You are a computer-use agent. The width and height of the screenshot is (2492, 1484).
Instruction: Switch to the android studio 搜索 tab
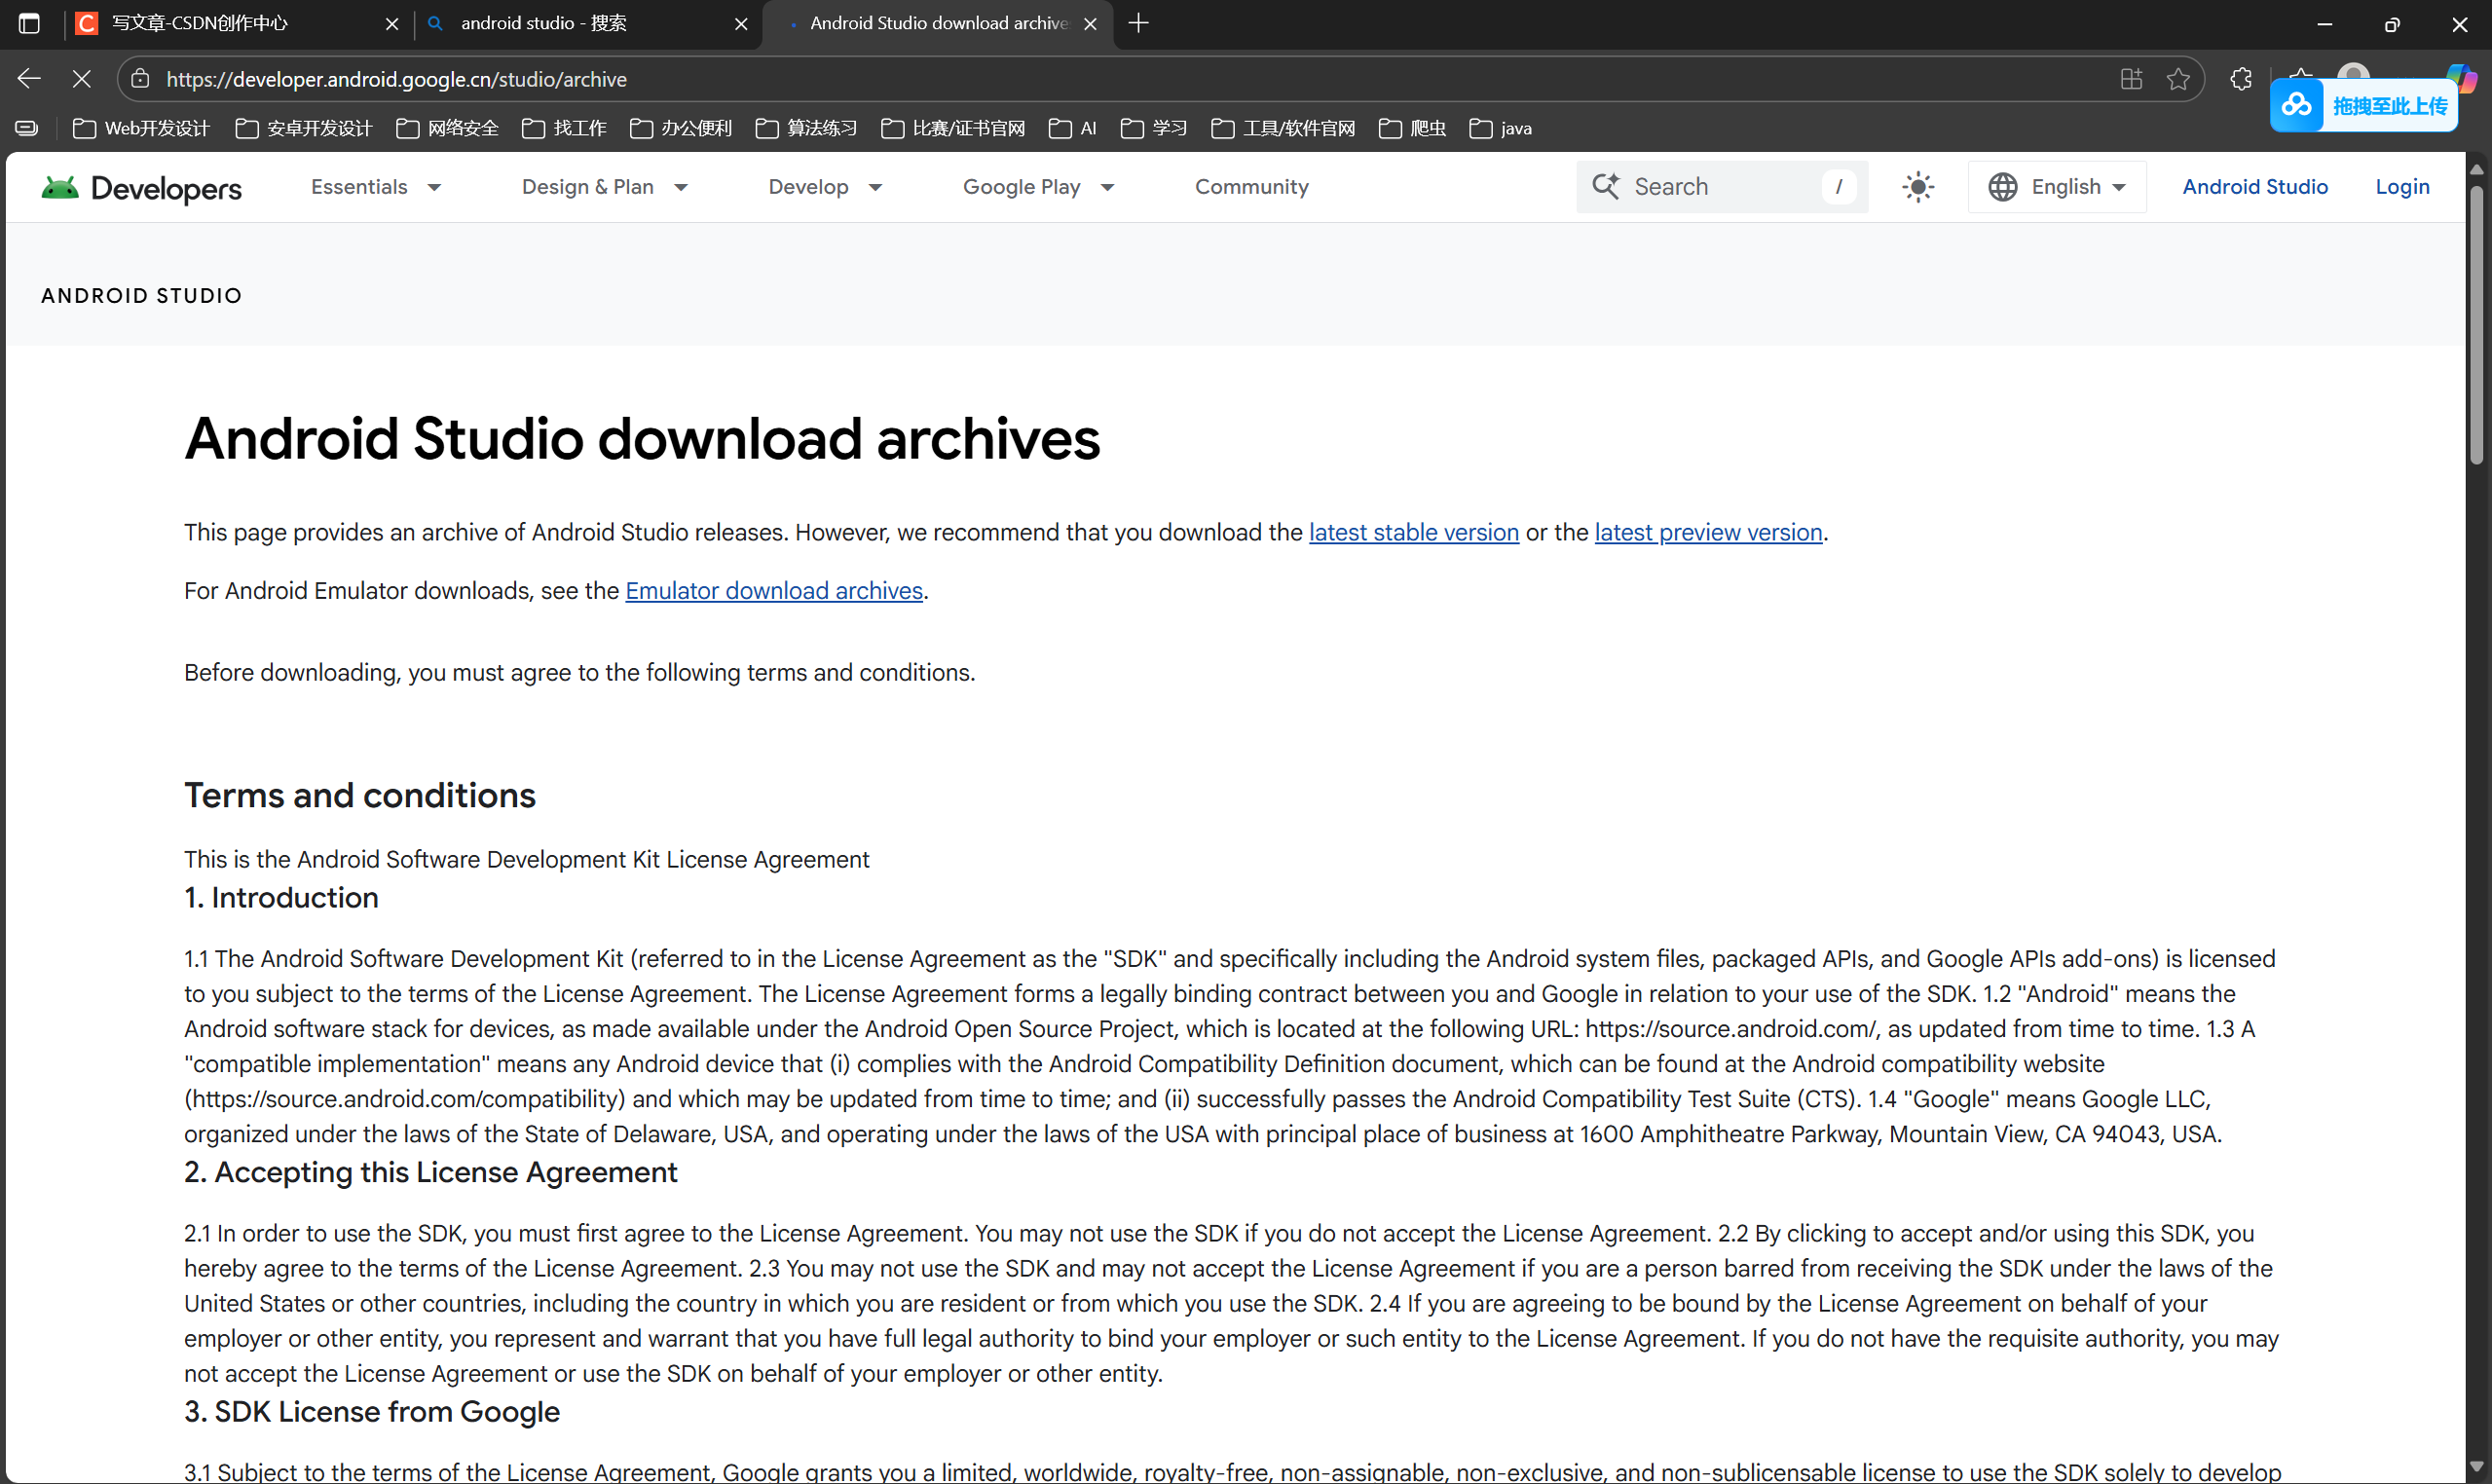pyautogui.click(x=587, y=24)
